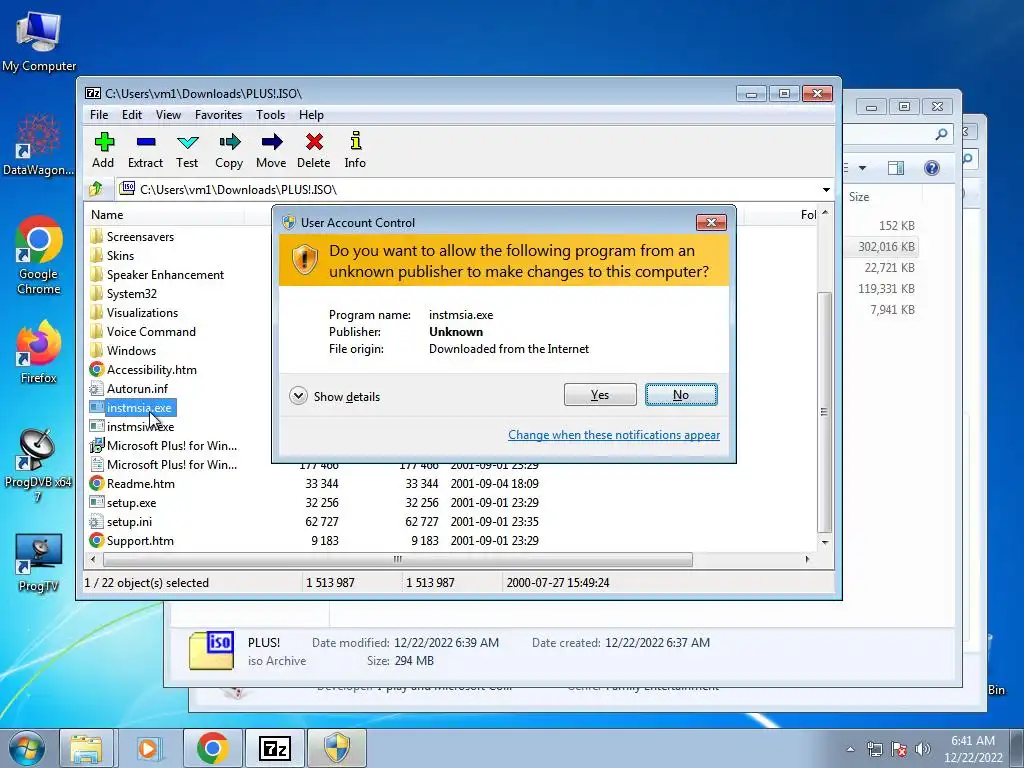The image size is (1024, 768).
Task: Open the Edit menu
Action: tap(132, 115)
